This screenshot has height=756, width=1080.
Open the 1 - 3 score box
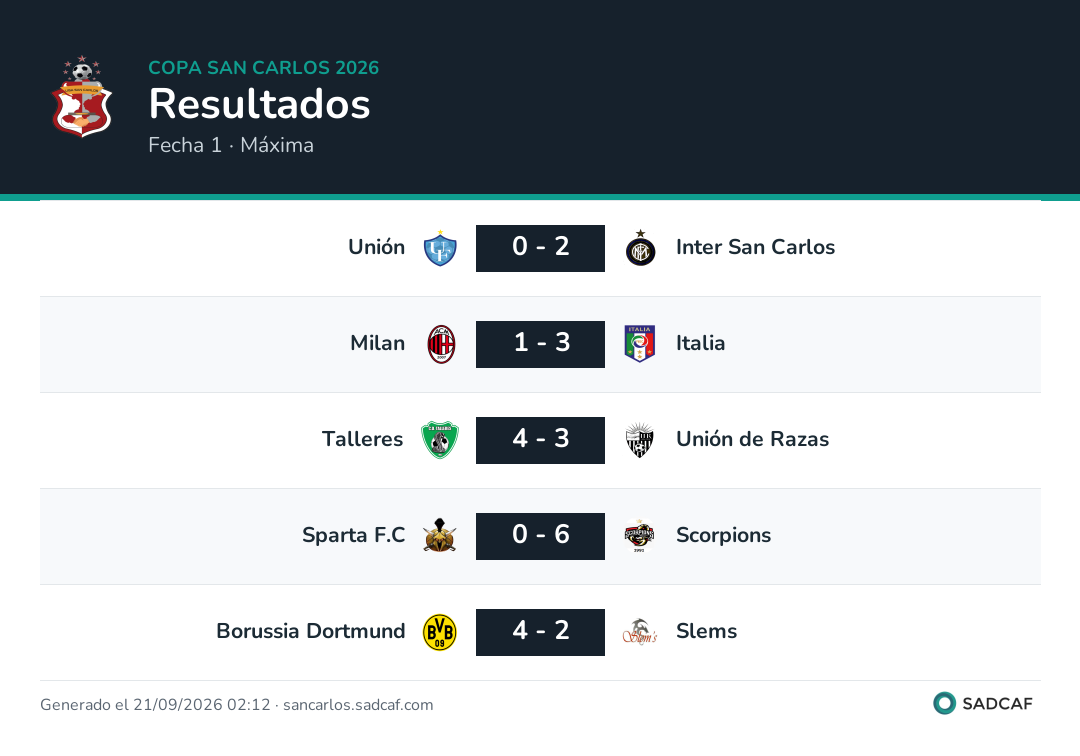pyautogui.click(x=541, y=344)
